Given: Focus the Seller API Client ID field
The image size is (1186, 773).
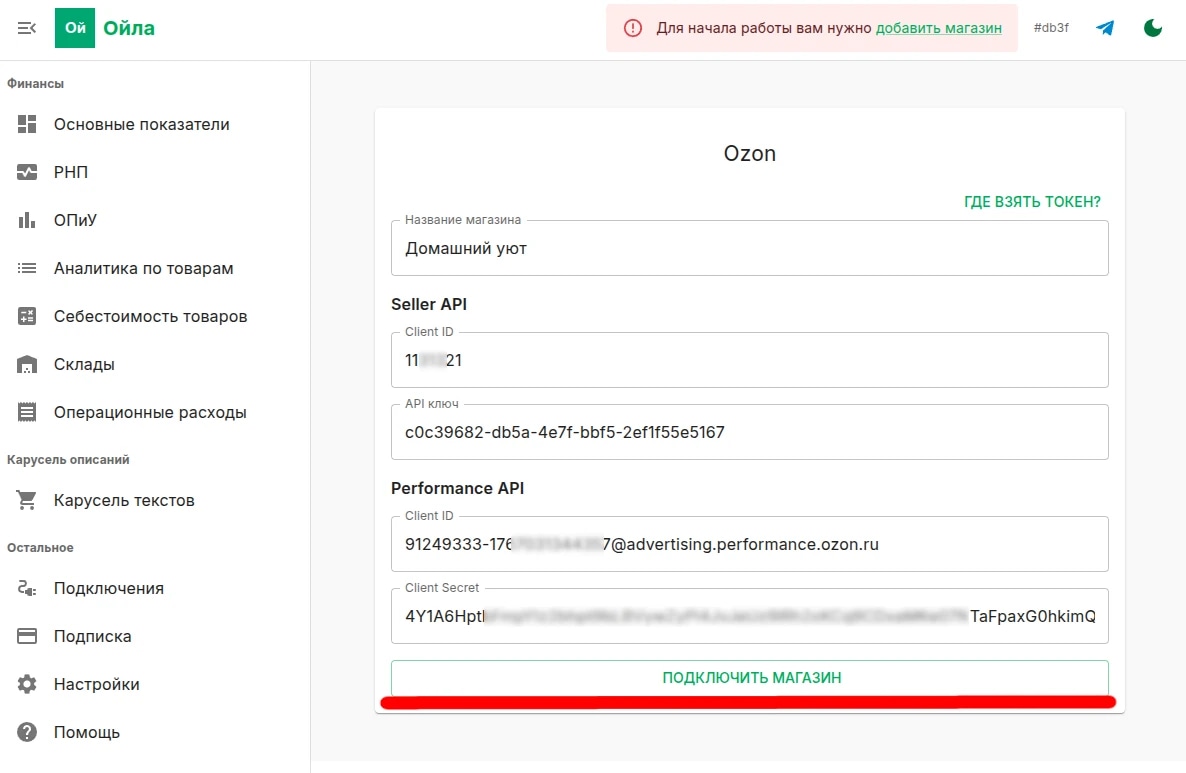Looking at the screenshot, I should tap(750, 360).
